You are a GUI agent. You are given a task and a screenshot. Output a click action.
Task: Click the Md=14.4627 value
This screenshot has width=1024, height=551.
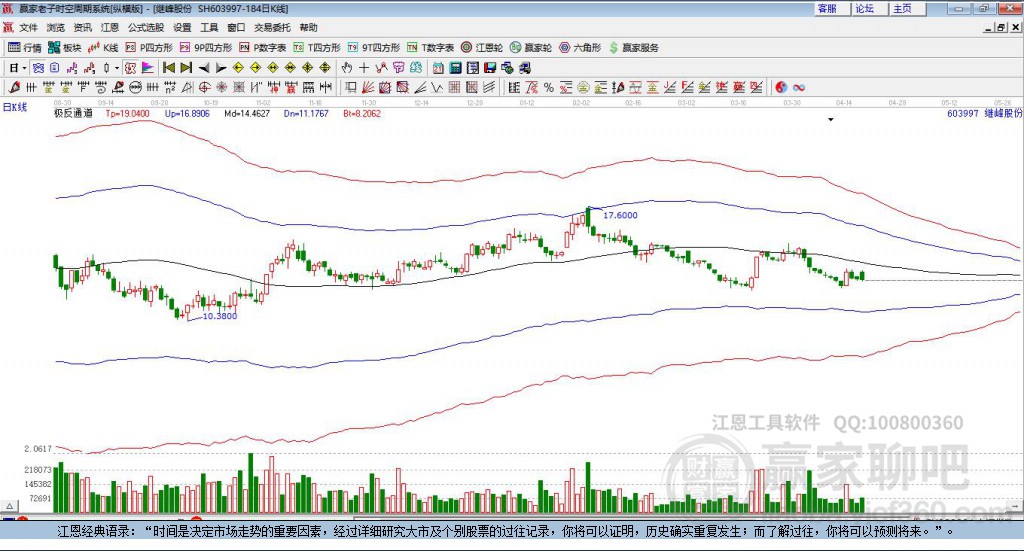pyautogui.click(x=247, y=114)
